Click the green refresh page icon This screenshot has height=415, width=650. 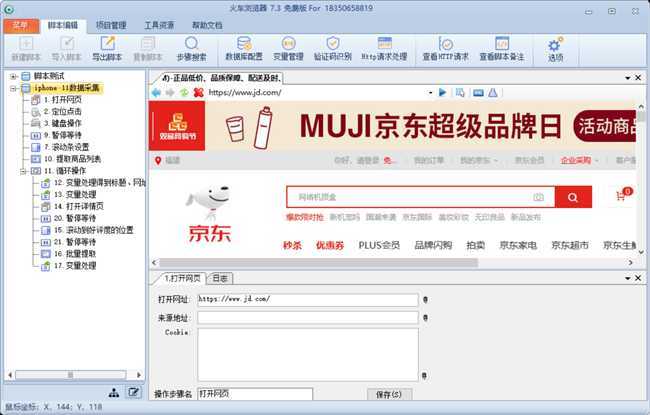point(184,92)
